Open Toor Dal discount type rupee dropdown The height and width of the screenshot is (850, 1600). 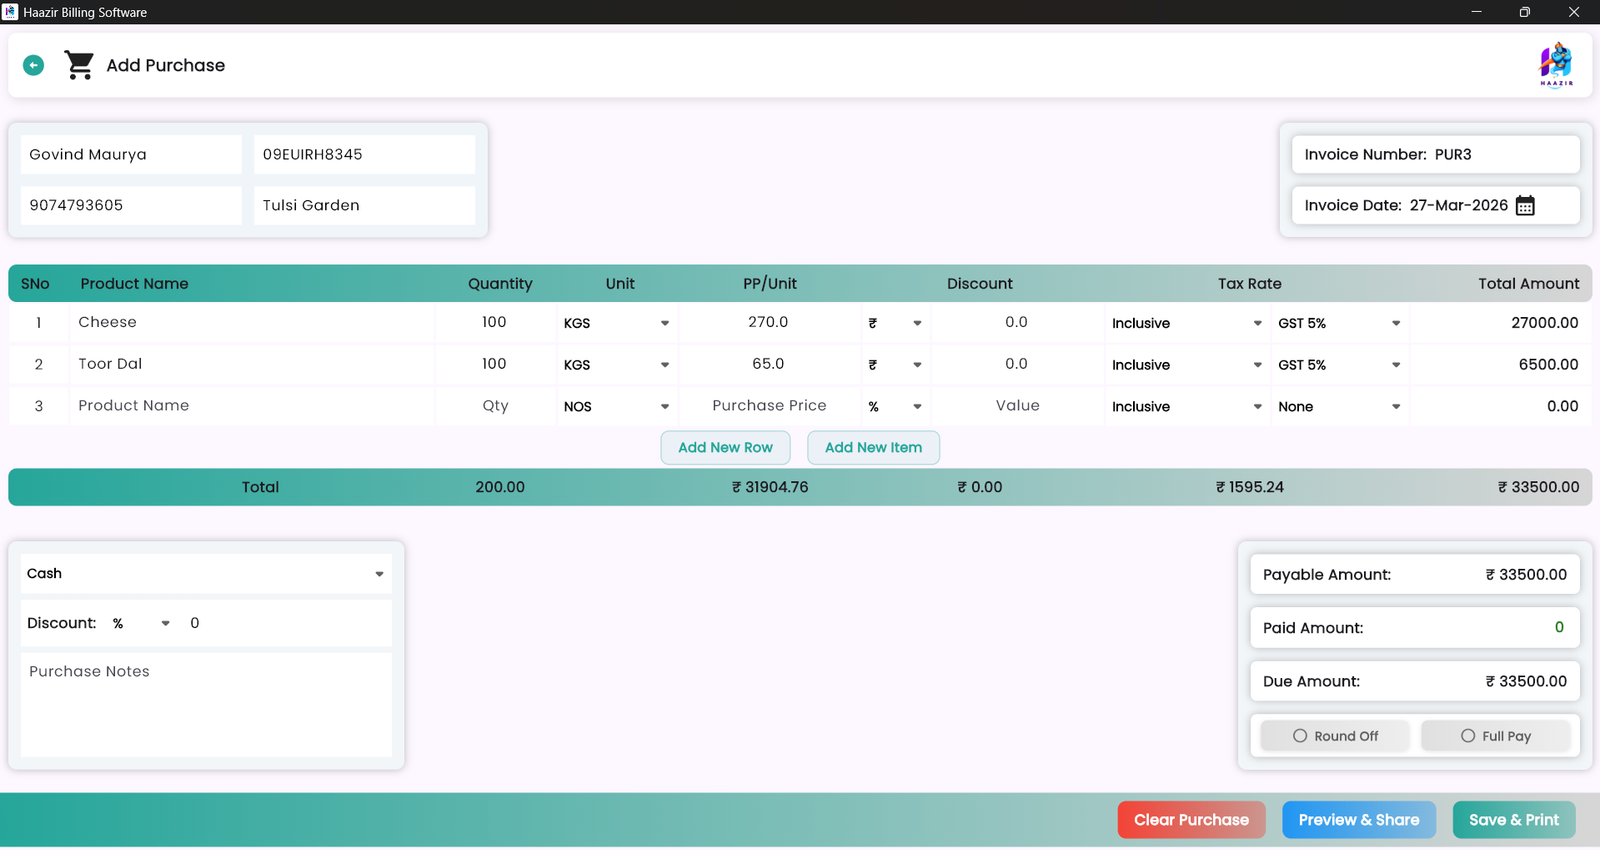[895, 365]
